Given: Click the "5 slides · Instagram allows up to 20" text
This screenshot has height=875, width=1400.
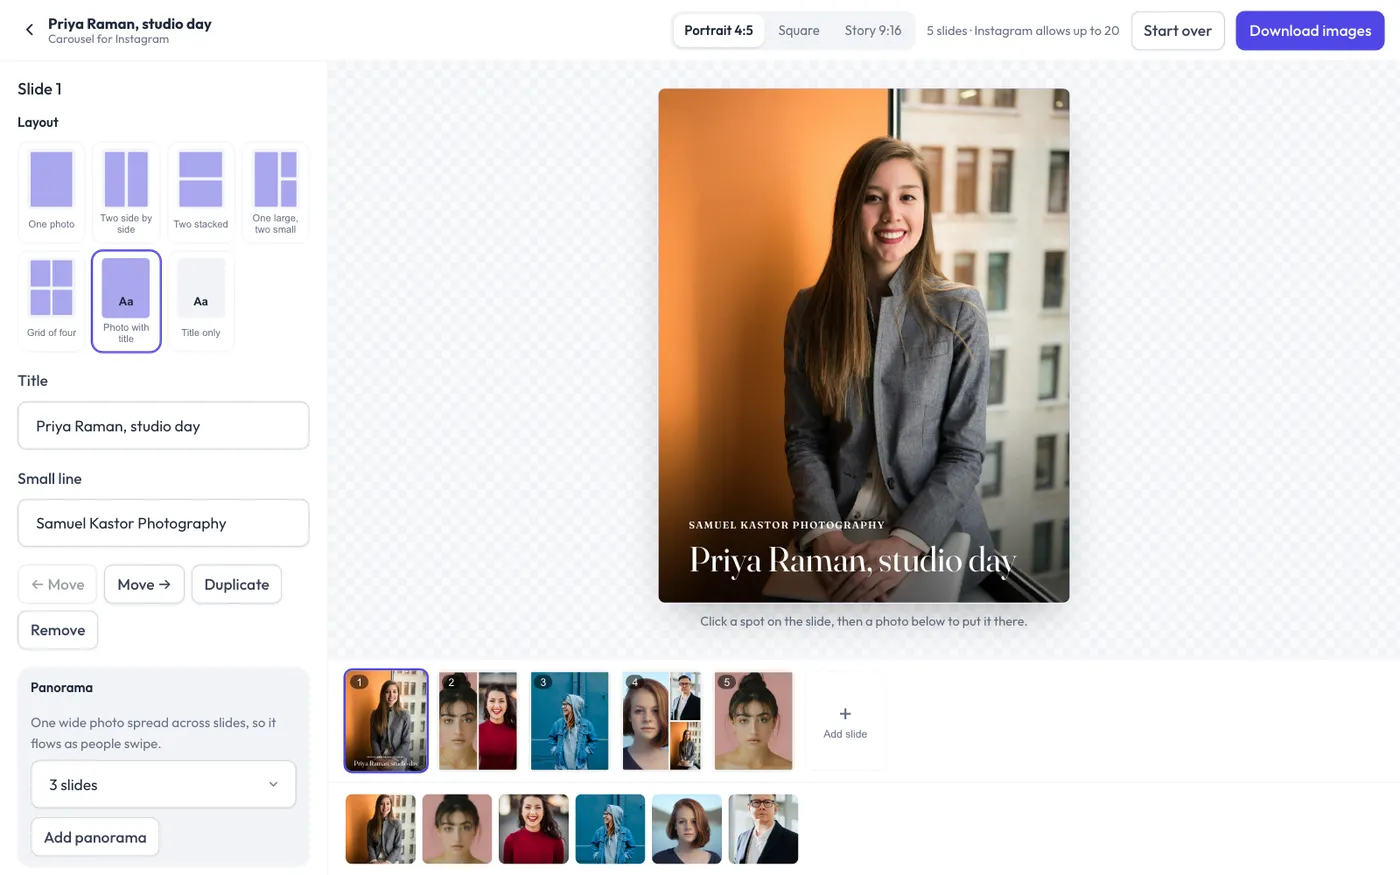Looking at the screenshot, I should tap(1023, 30).
